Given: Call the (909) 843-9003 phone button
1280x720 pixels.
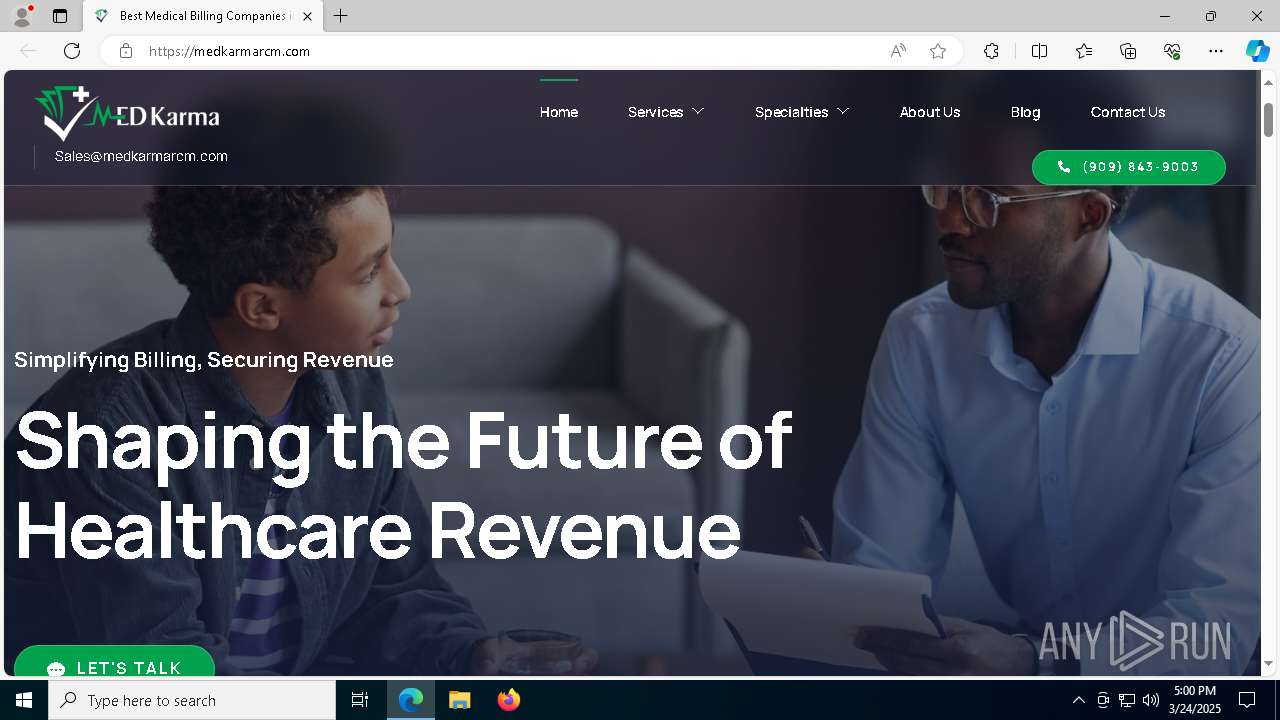Looking at the screenshot, I should 1128,167.
